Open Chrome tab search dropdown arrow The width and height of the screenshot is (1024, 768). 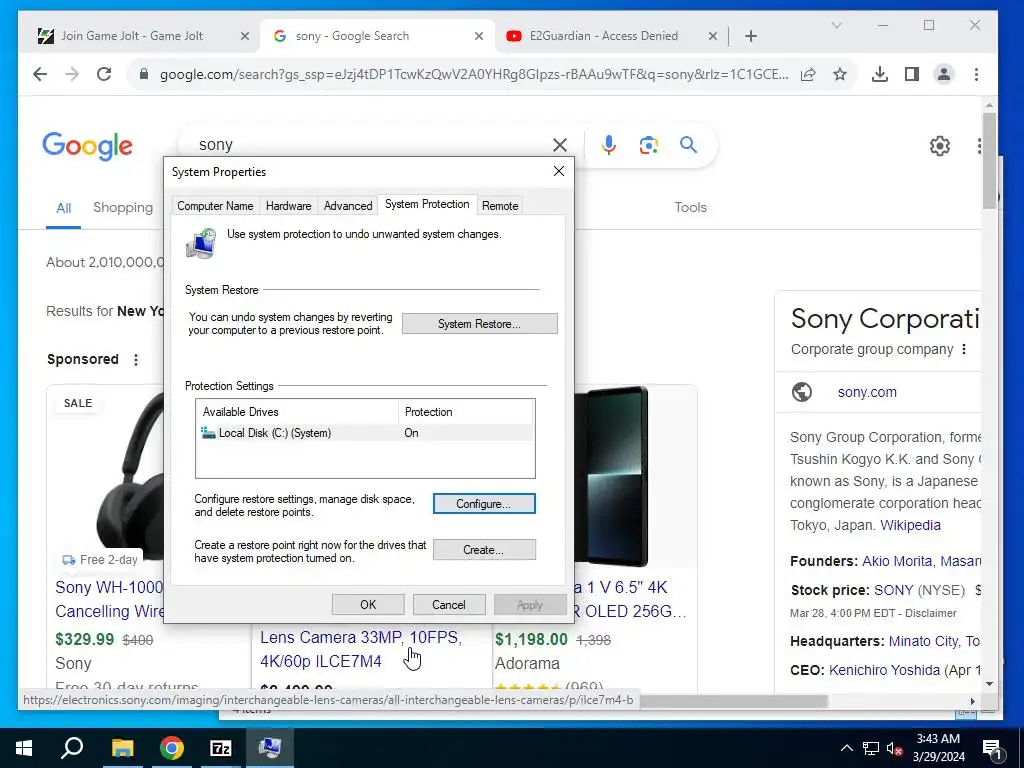click(x=837, y=25)
